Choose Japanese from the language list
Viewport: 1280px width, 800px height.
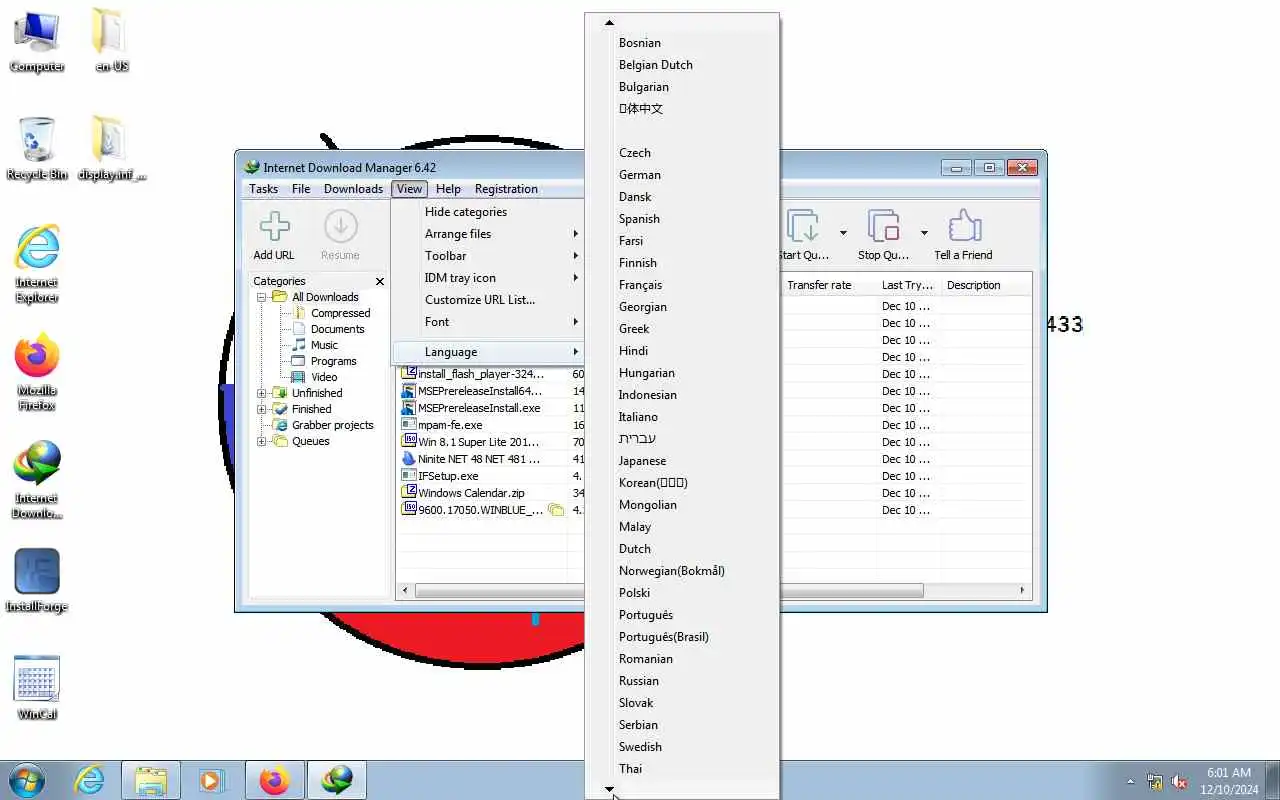[x=682, y=461]
